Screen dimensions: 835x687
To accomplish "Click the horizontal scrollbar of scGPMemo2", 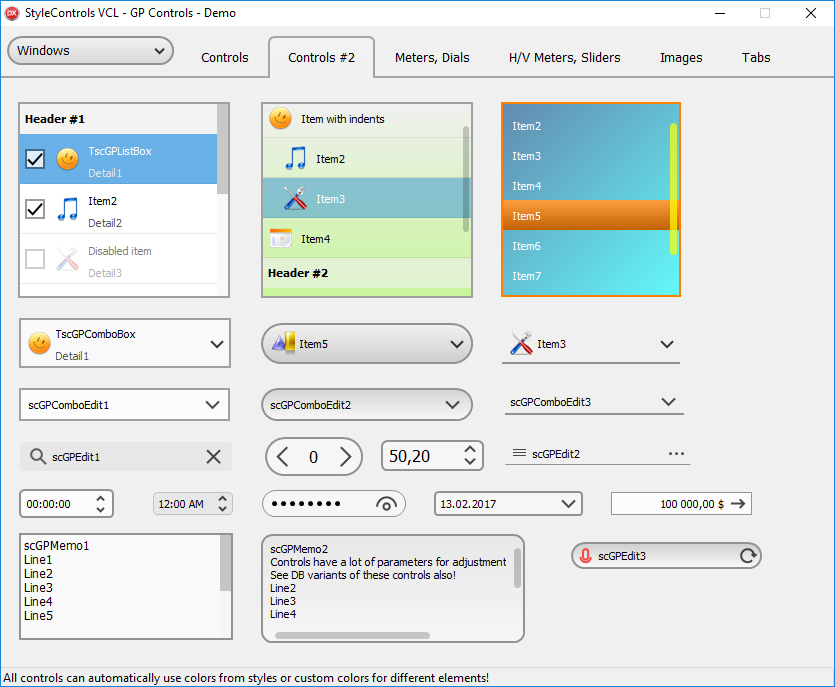I will 352,635.
